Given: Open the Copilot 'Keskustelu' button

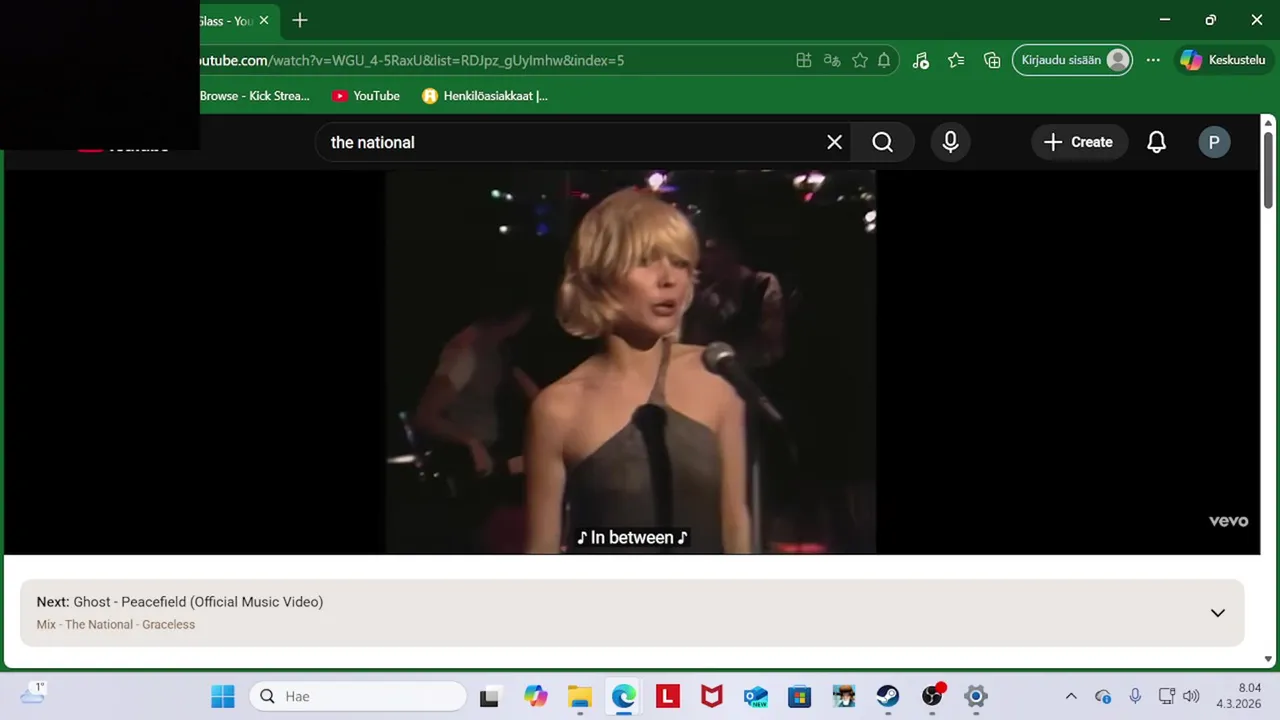Looking at the screenshot, I should click(1223, 60).
